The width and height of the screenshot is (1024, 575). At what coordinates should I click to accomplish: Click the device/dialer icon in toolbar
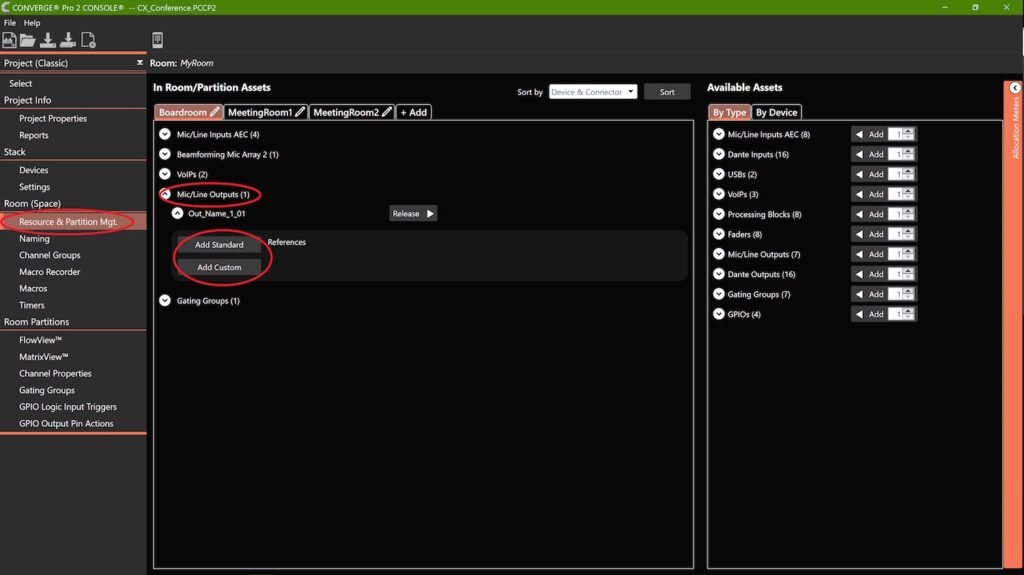(157, 40)
